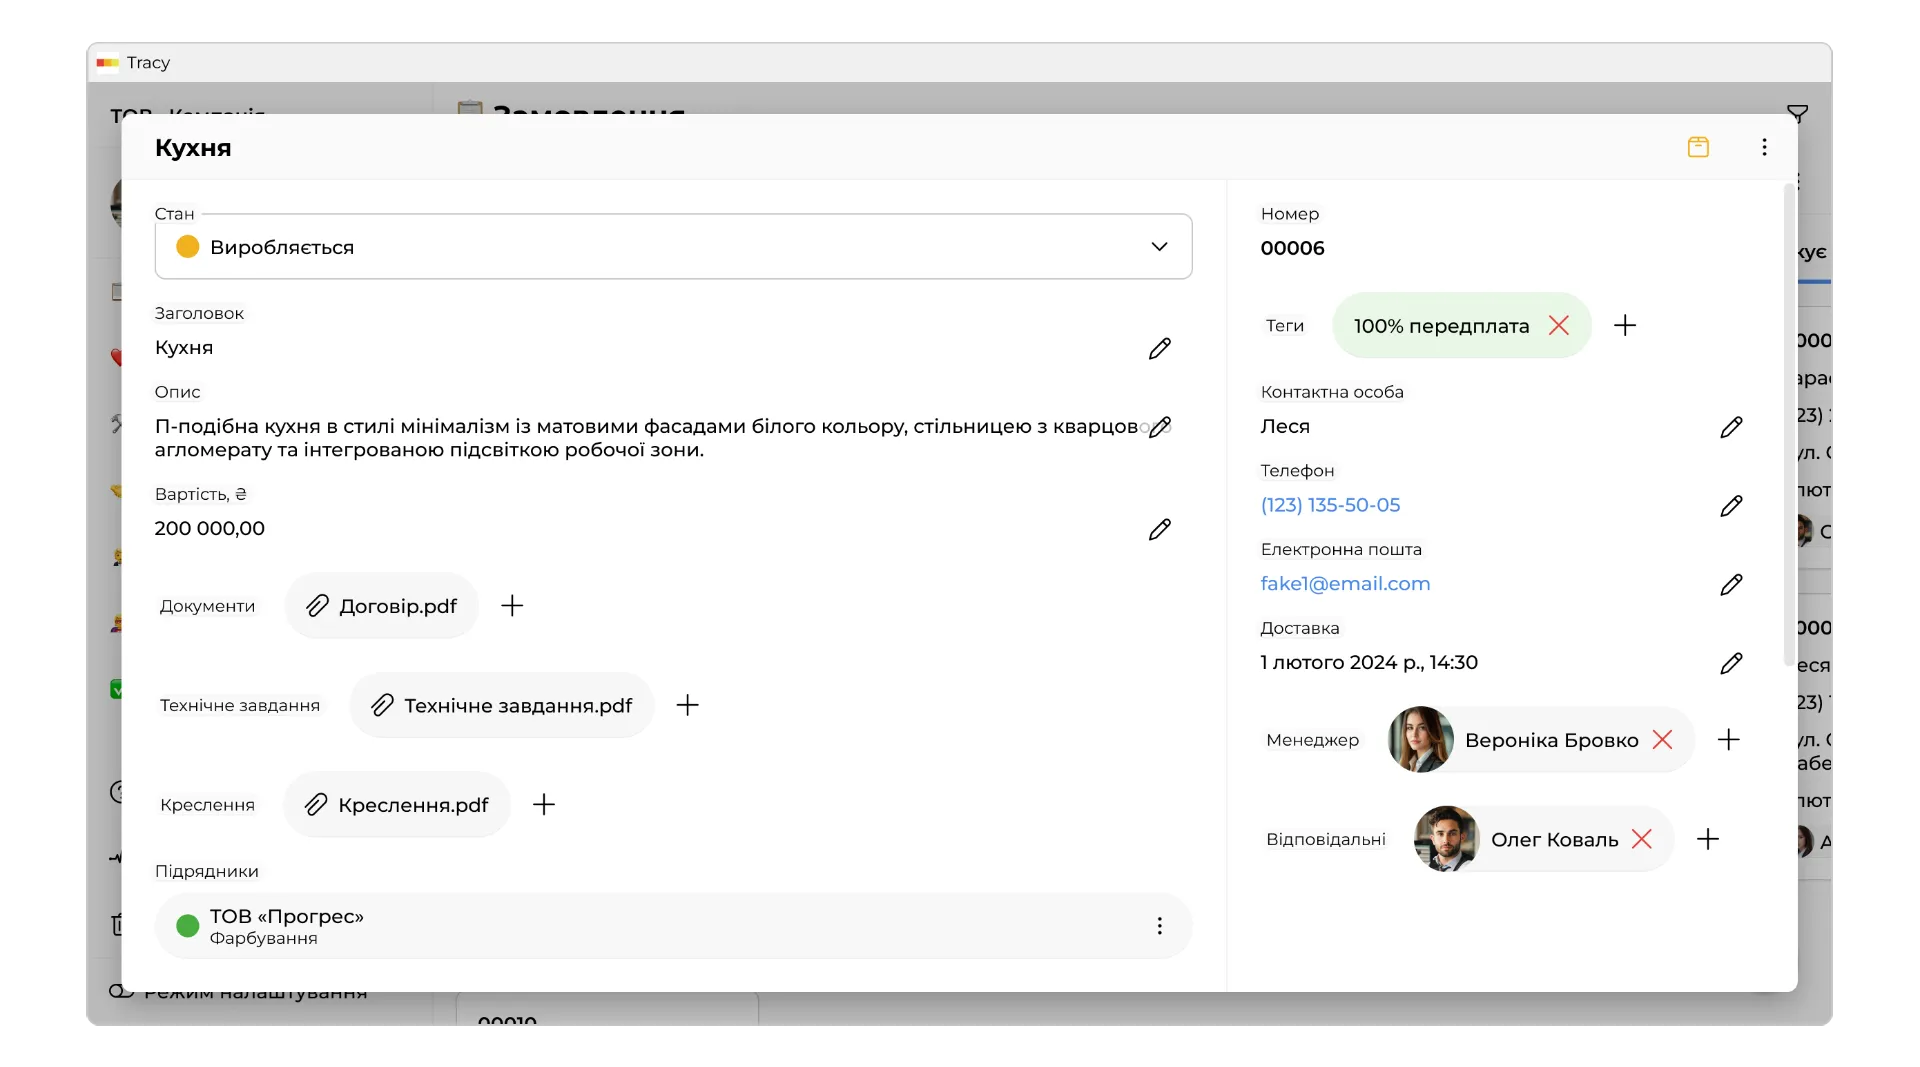
Task: Click the yellow status dot beside Виробляється
Action: tap(187, 247)
